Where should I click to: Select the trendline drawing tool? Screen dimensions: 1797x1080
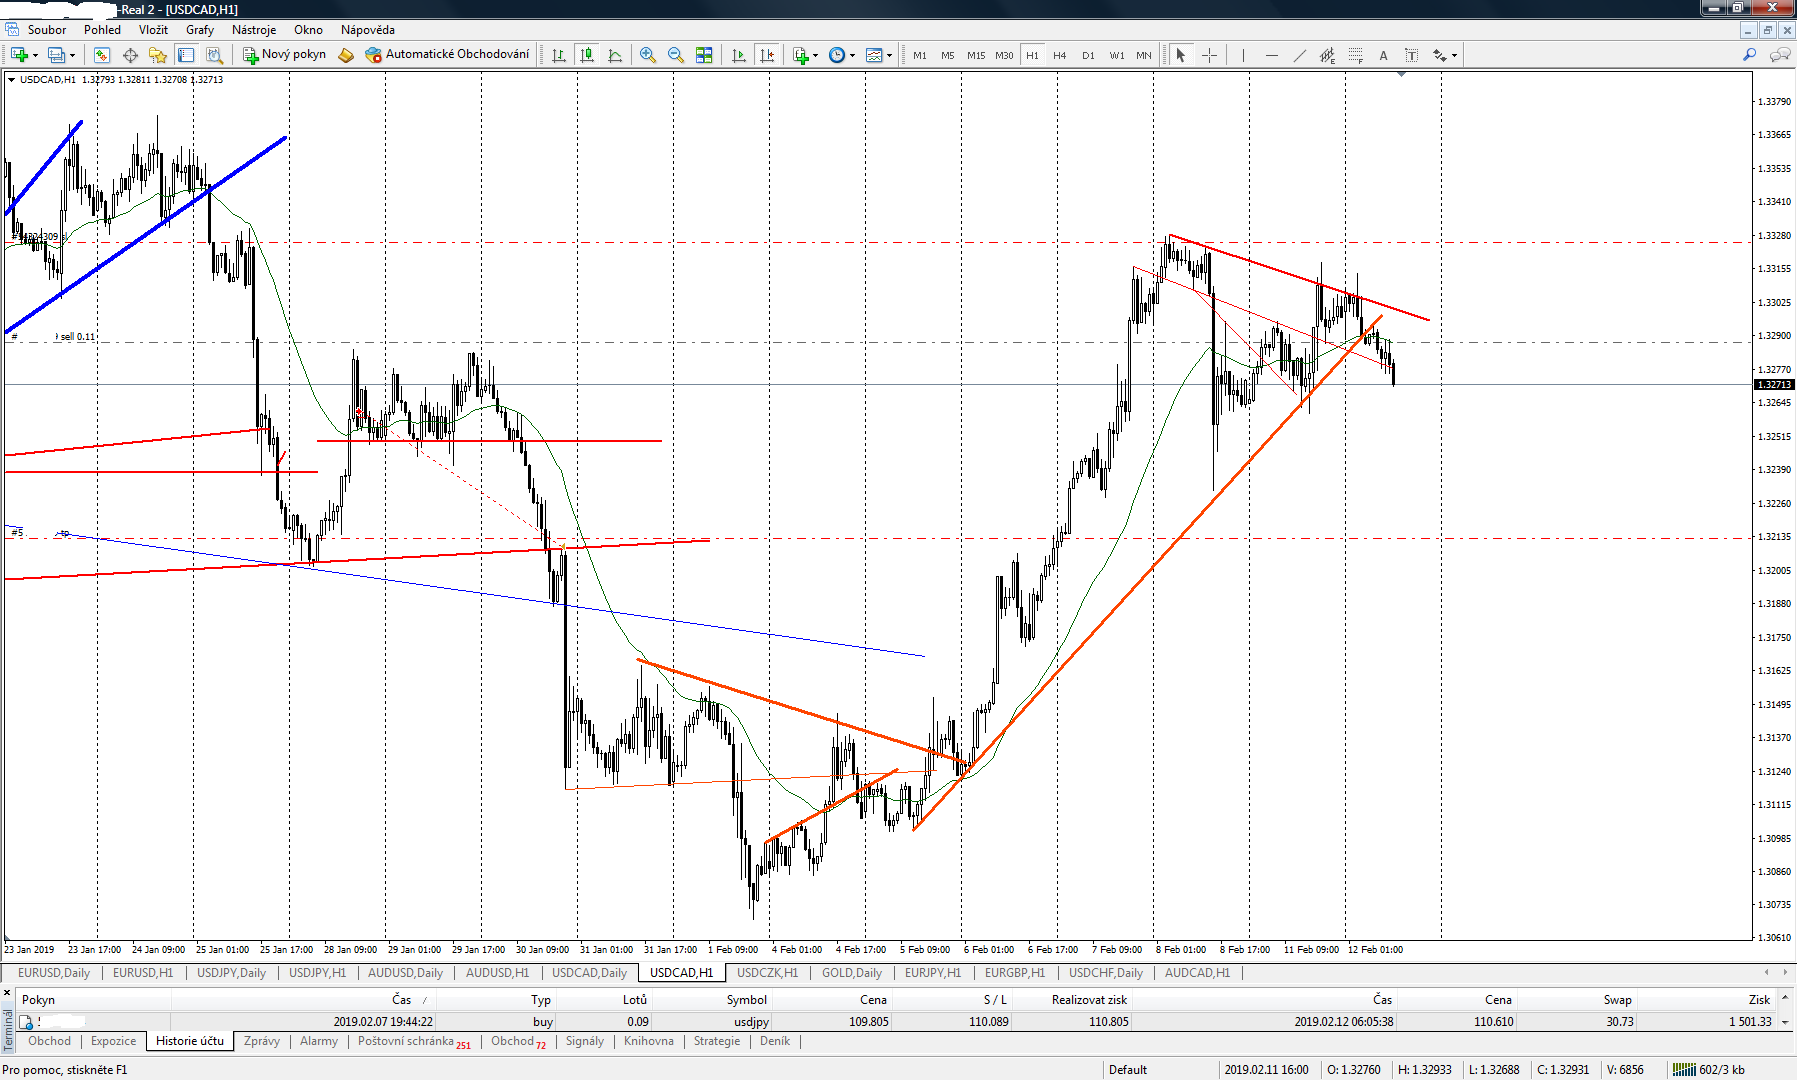1299,55
